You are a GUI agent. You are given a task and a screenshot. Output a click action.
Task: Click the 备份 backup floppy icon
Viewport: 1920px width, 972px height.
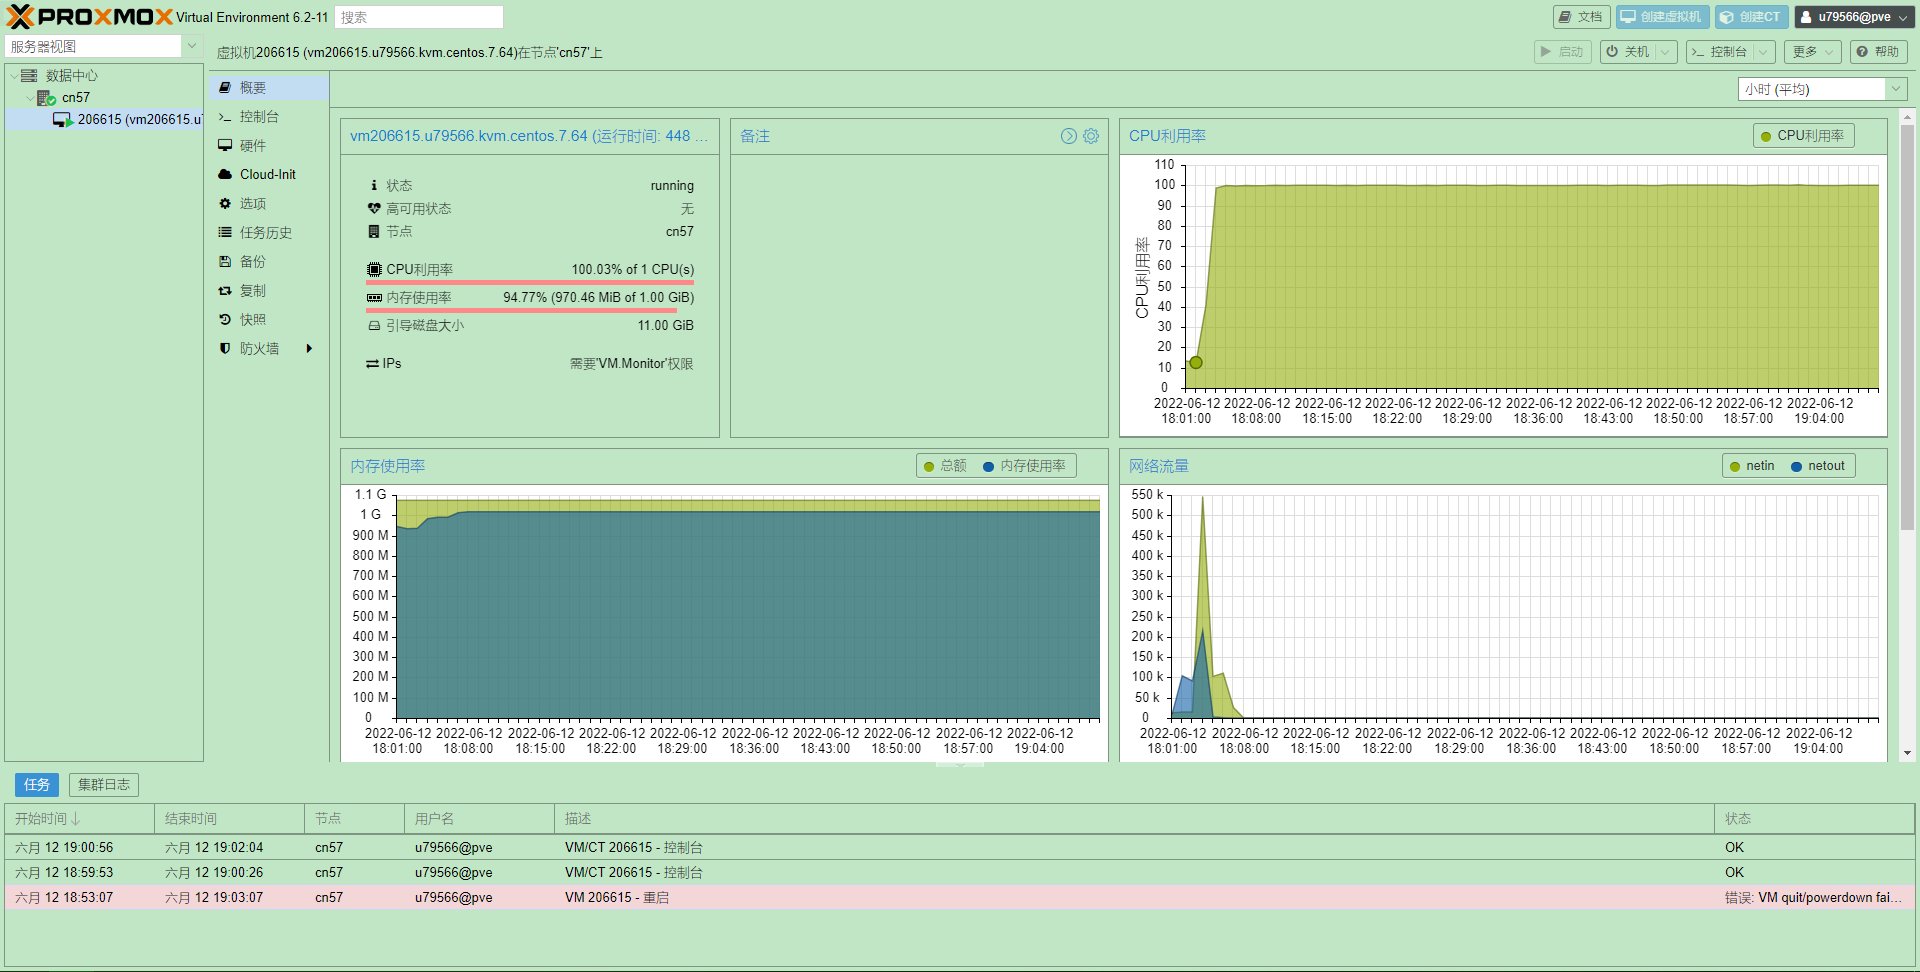[225, 262]
